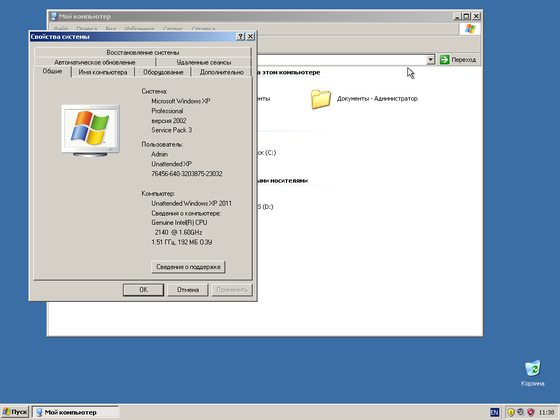Image resolution: width=560 pixels, height=420 pixels.
Task: Minimize the Мой компьютер window
Action: (457, 16)
